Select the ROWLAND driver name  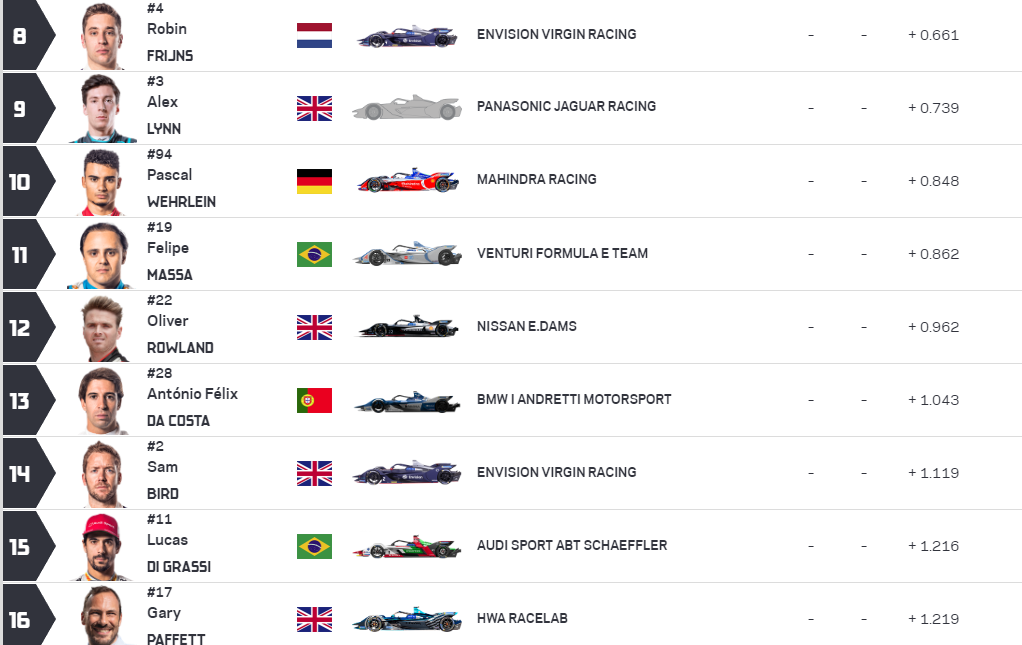coord(180,348)
